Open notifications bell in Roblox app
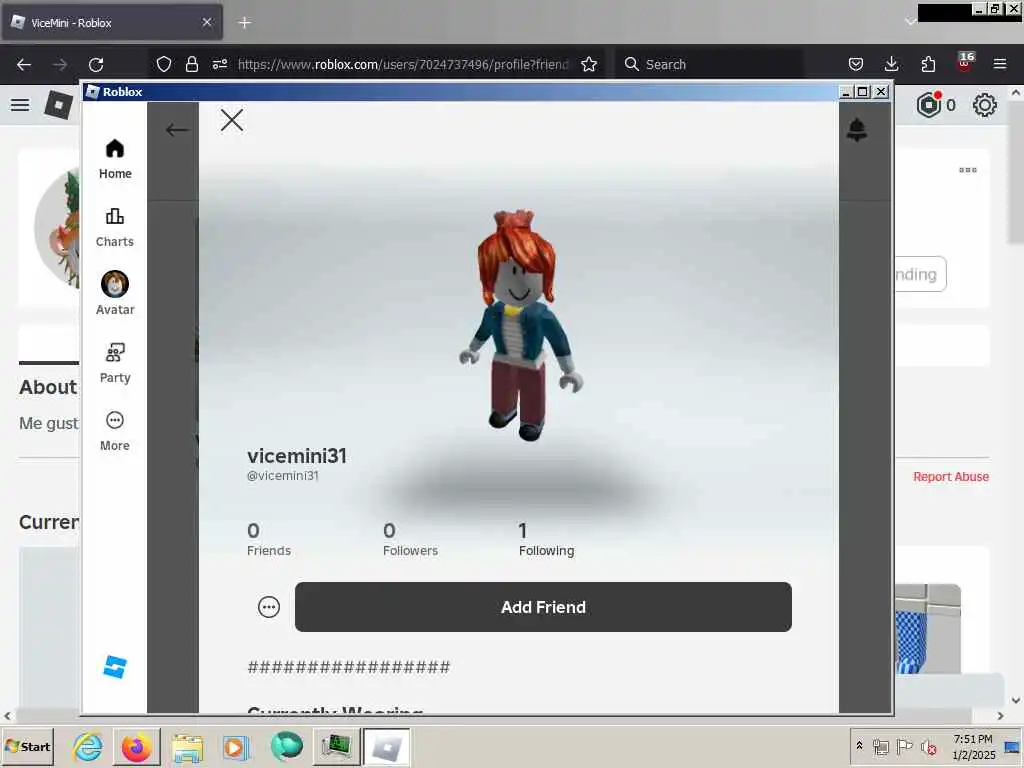The height and width of the screenshot is (768, 1024). [857, 129]
